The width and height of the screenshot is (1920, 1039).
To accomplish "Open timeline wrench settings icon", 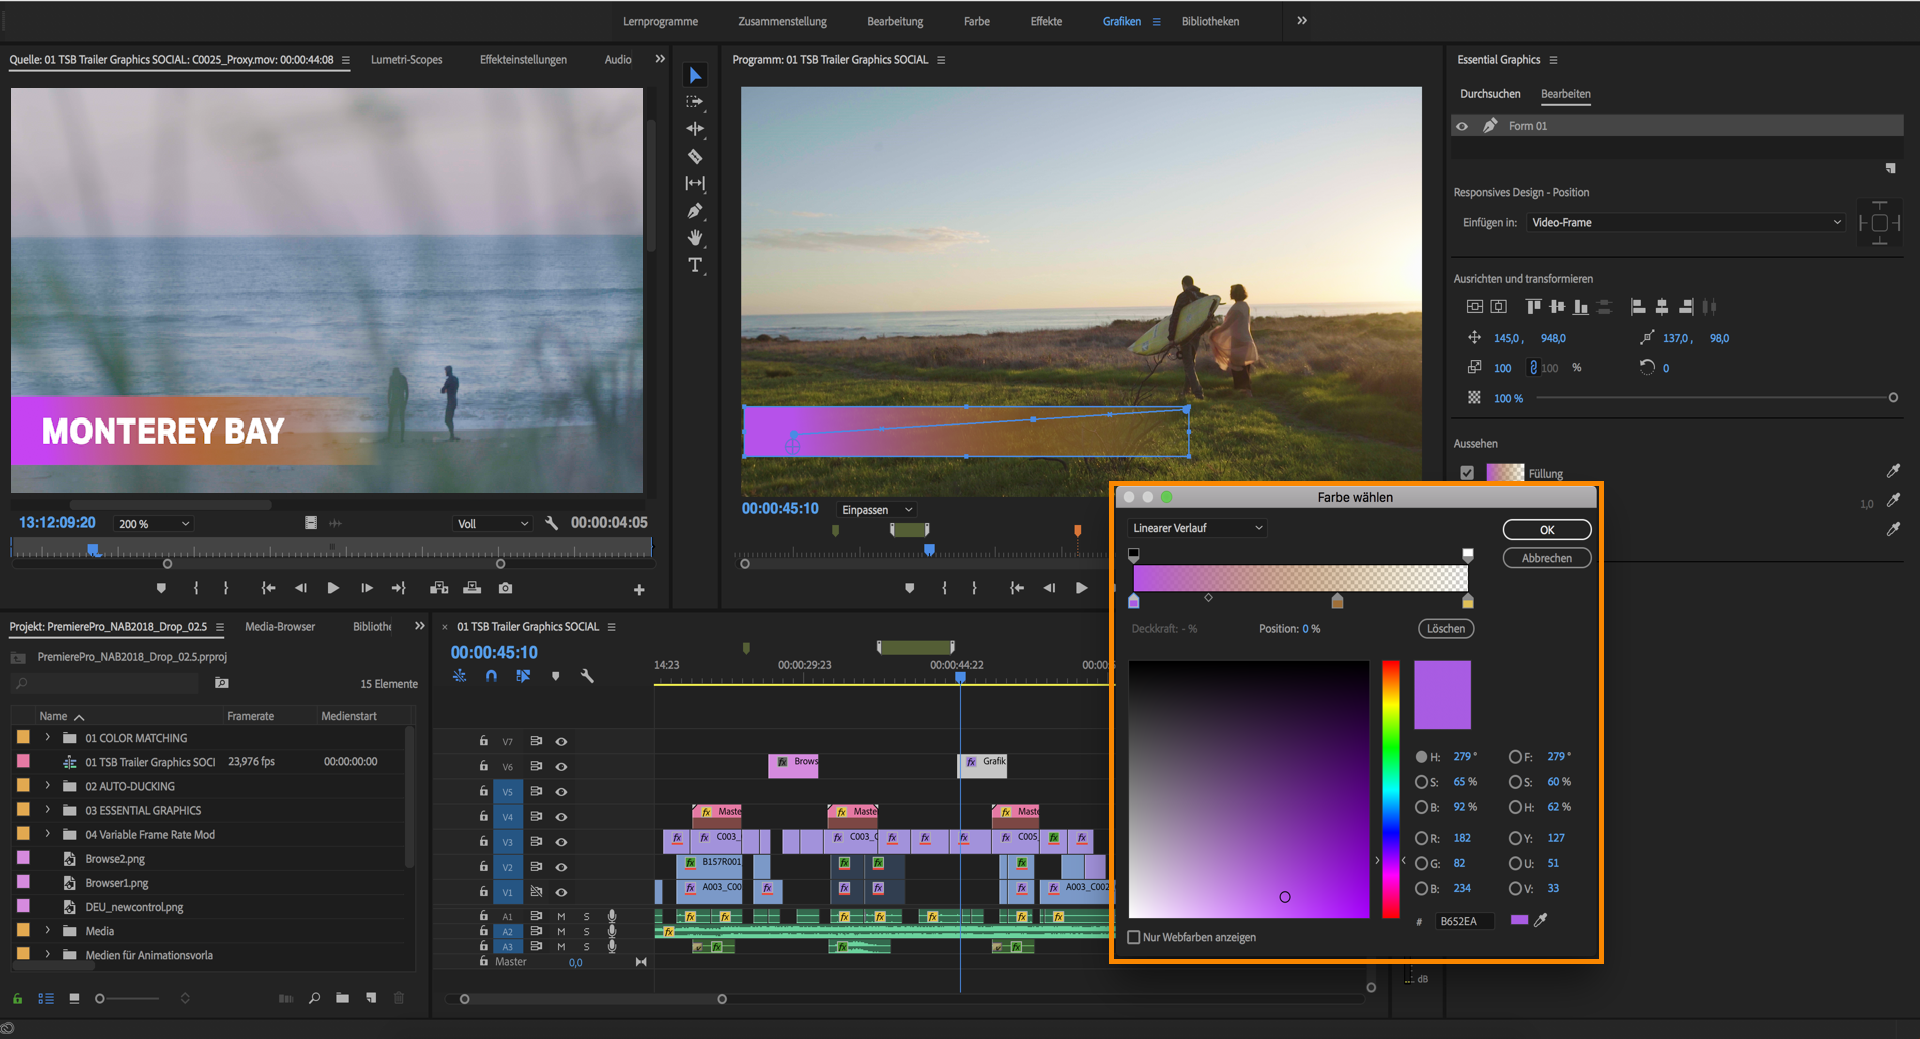I will [x=587, y=676].
